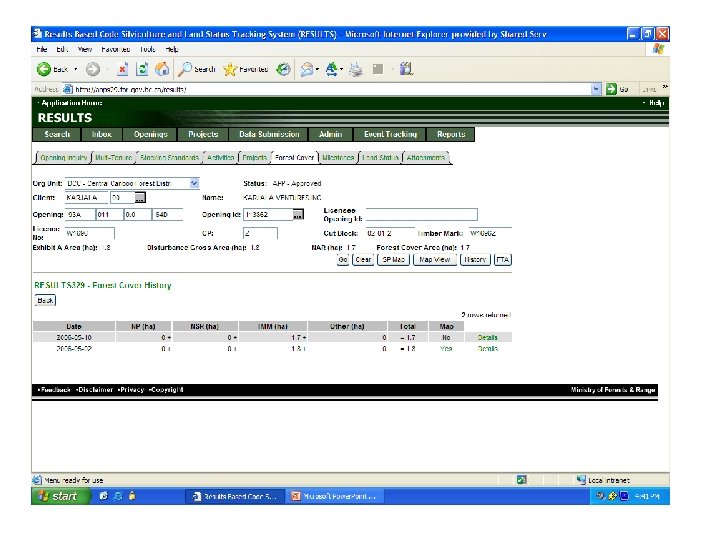The width and height of the screenshot is (720, 540).
Task: Open the Projects navigation tab
Action: (x=203, y=134)
